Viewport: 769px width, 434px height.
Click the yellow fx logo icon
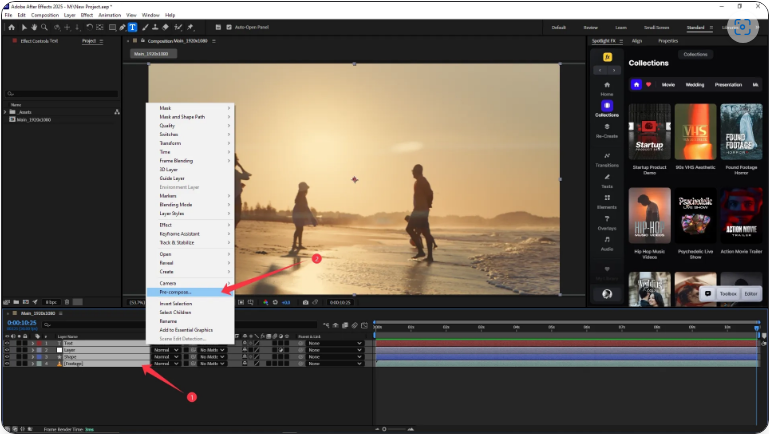(607, 57)
